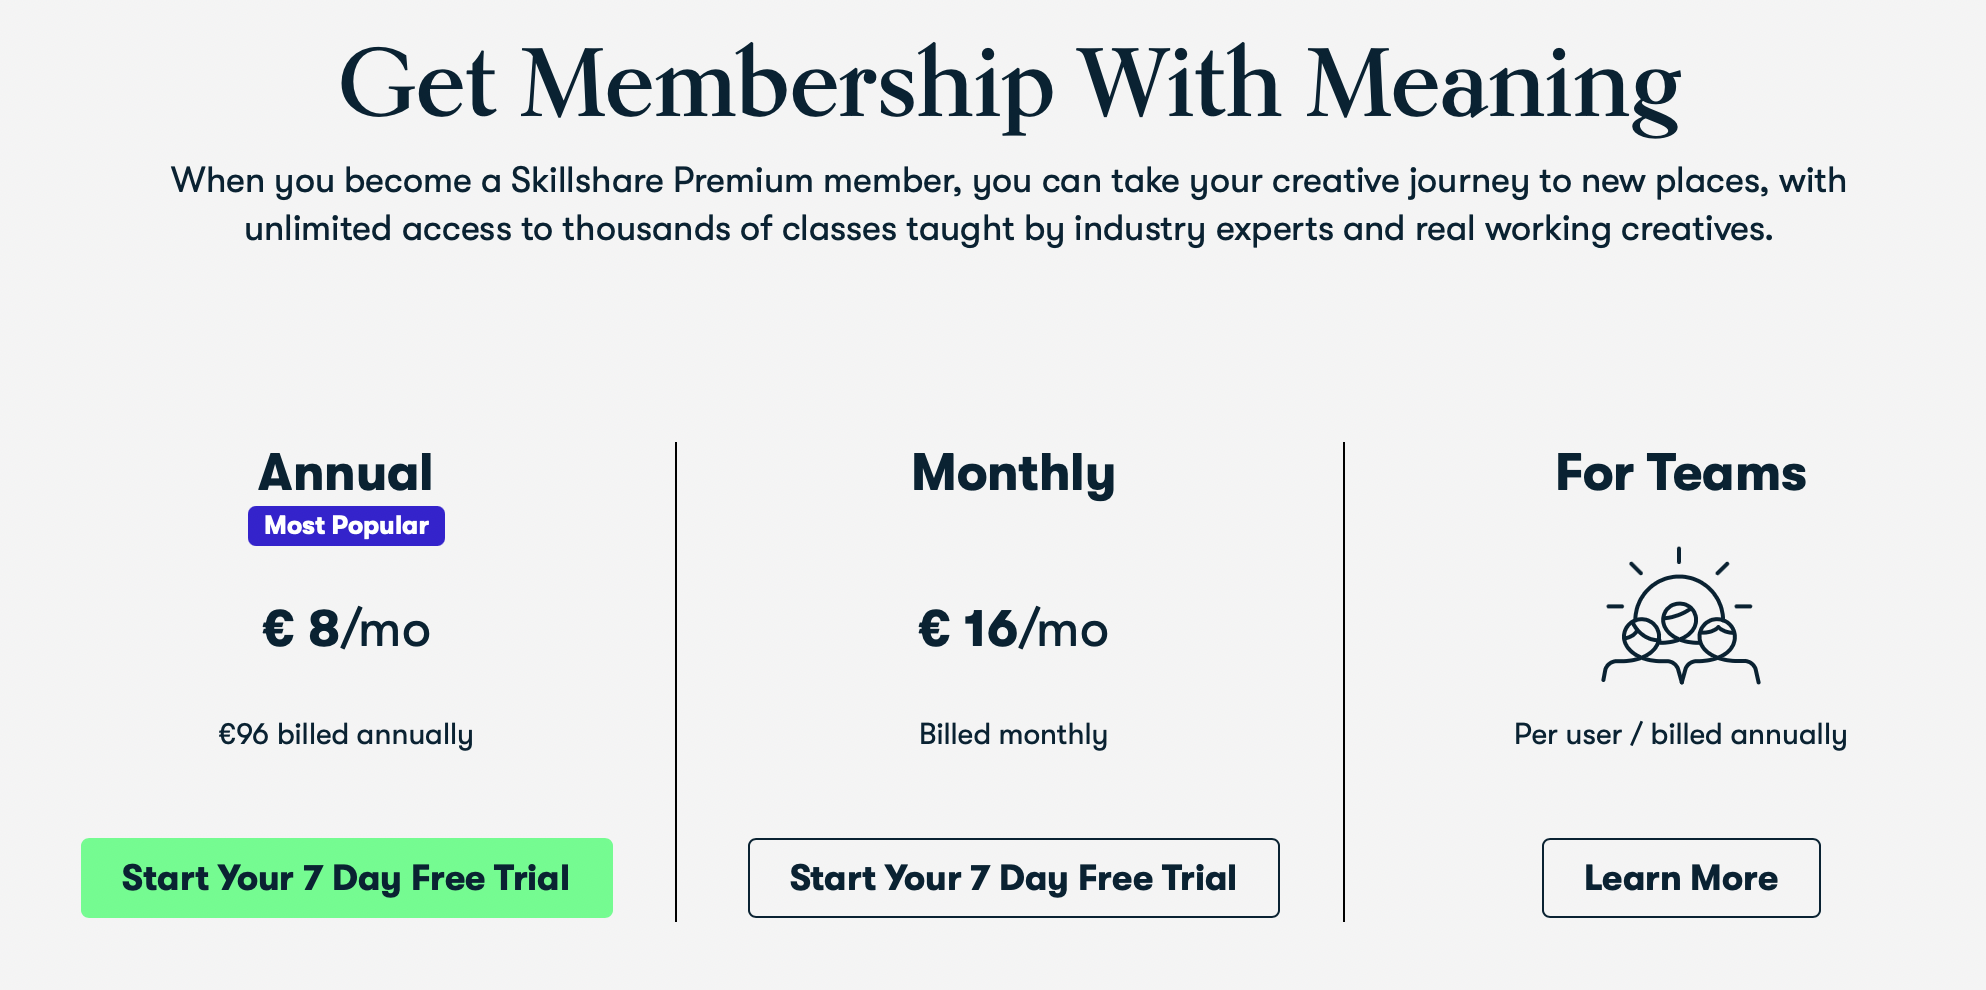The image size is (1986, 990).
Task: Click the Billed monthly note
Action: (1013, 735)
